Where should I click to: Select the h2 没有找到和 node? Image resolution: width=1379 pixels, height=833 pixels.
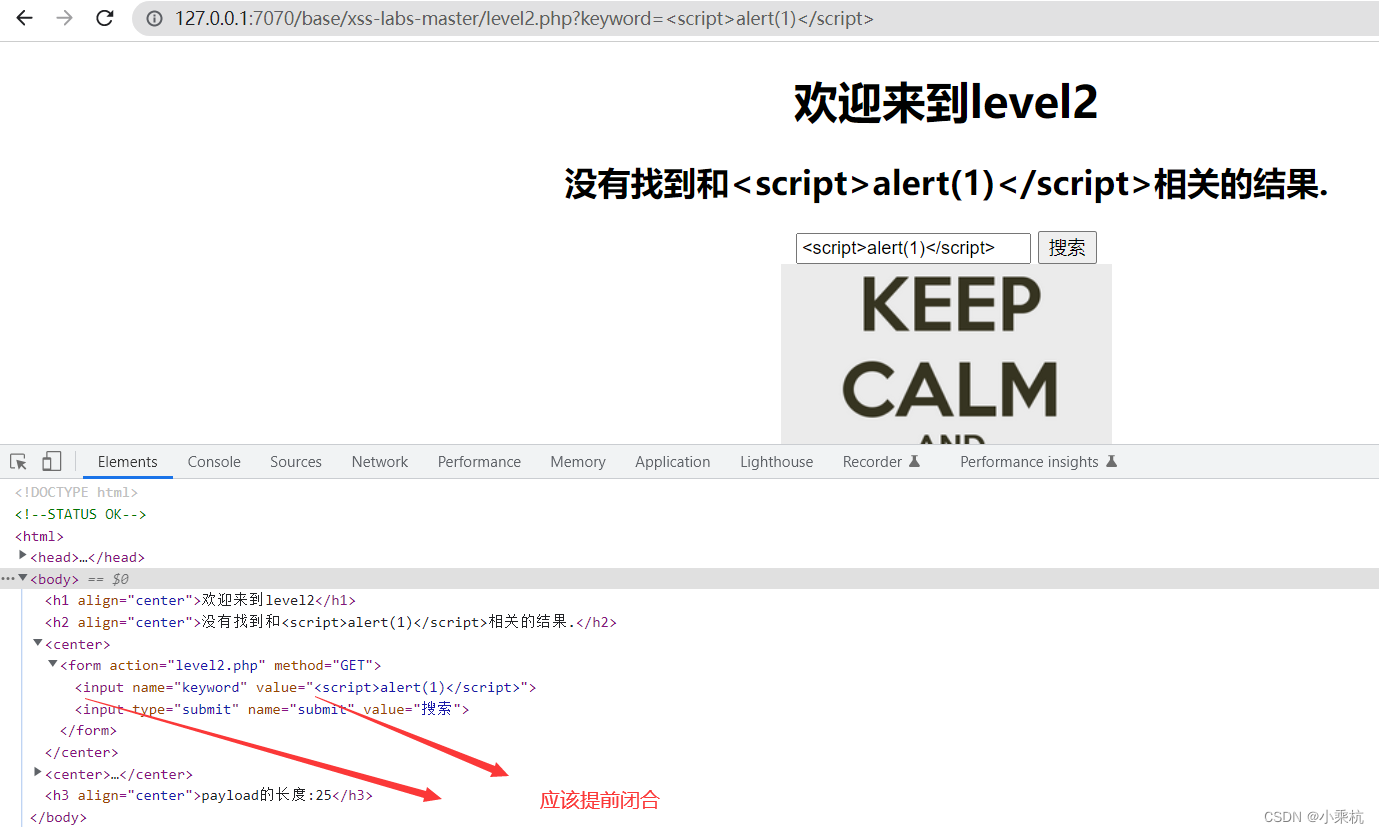click(331, 622)
